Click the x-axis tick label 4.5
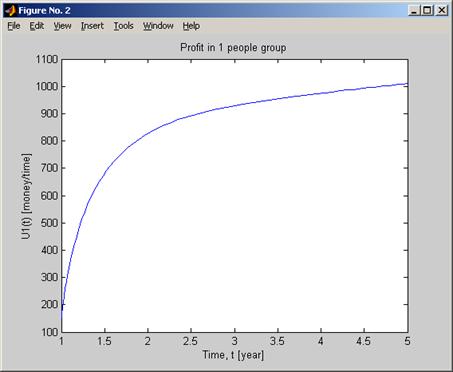453x372 pixels. (x=363, y=341)
